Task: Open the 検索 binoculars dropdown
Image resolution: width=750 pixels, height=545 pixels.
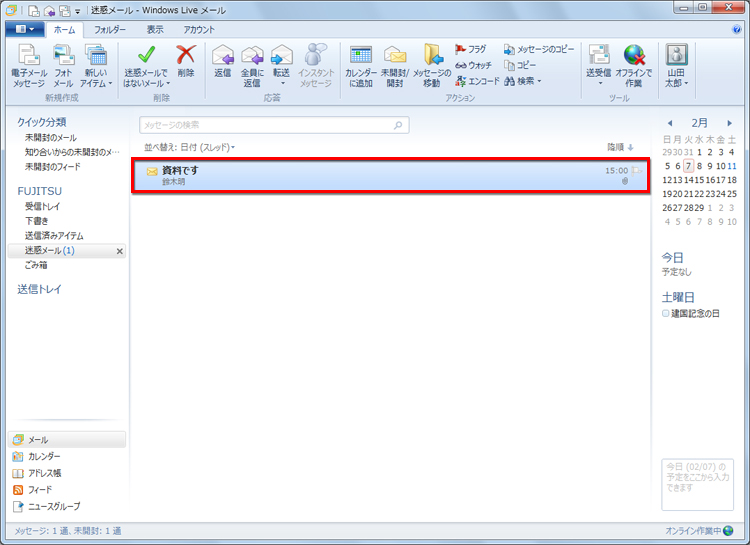Action: pos(523,81)
